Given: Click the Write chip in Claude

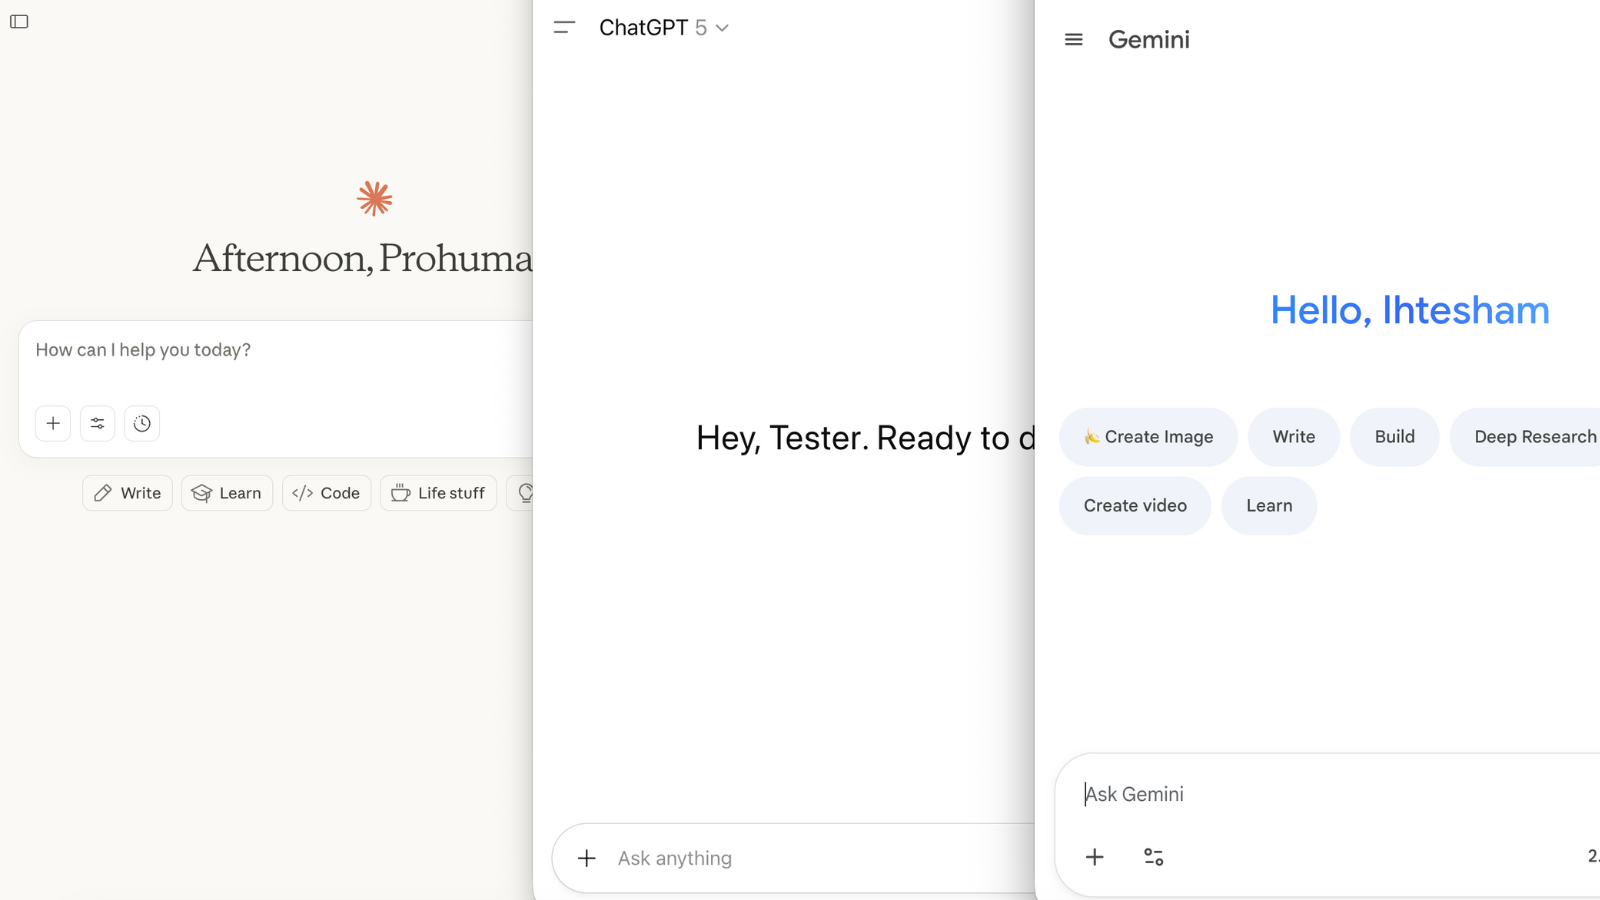Looking at the screenshot, I should [127, 493].
